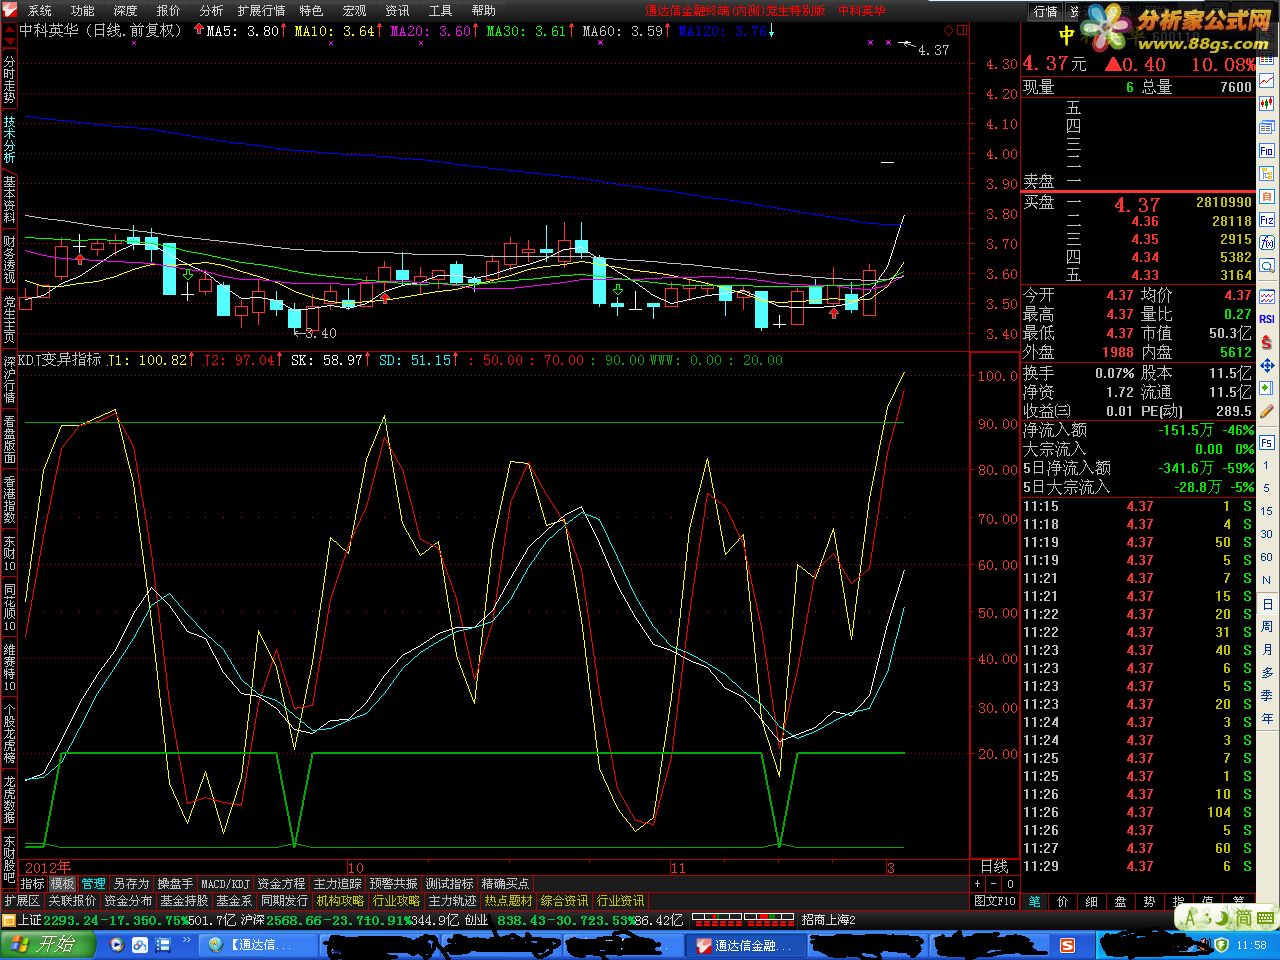Image resolution: width=1280 pixels, height=960 pixels.
Task: Open the 热点题材 tab
Action: [508, 901]
